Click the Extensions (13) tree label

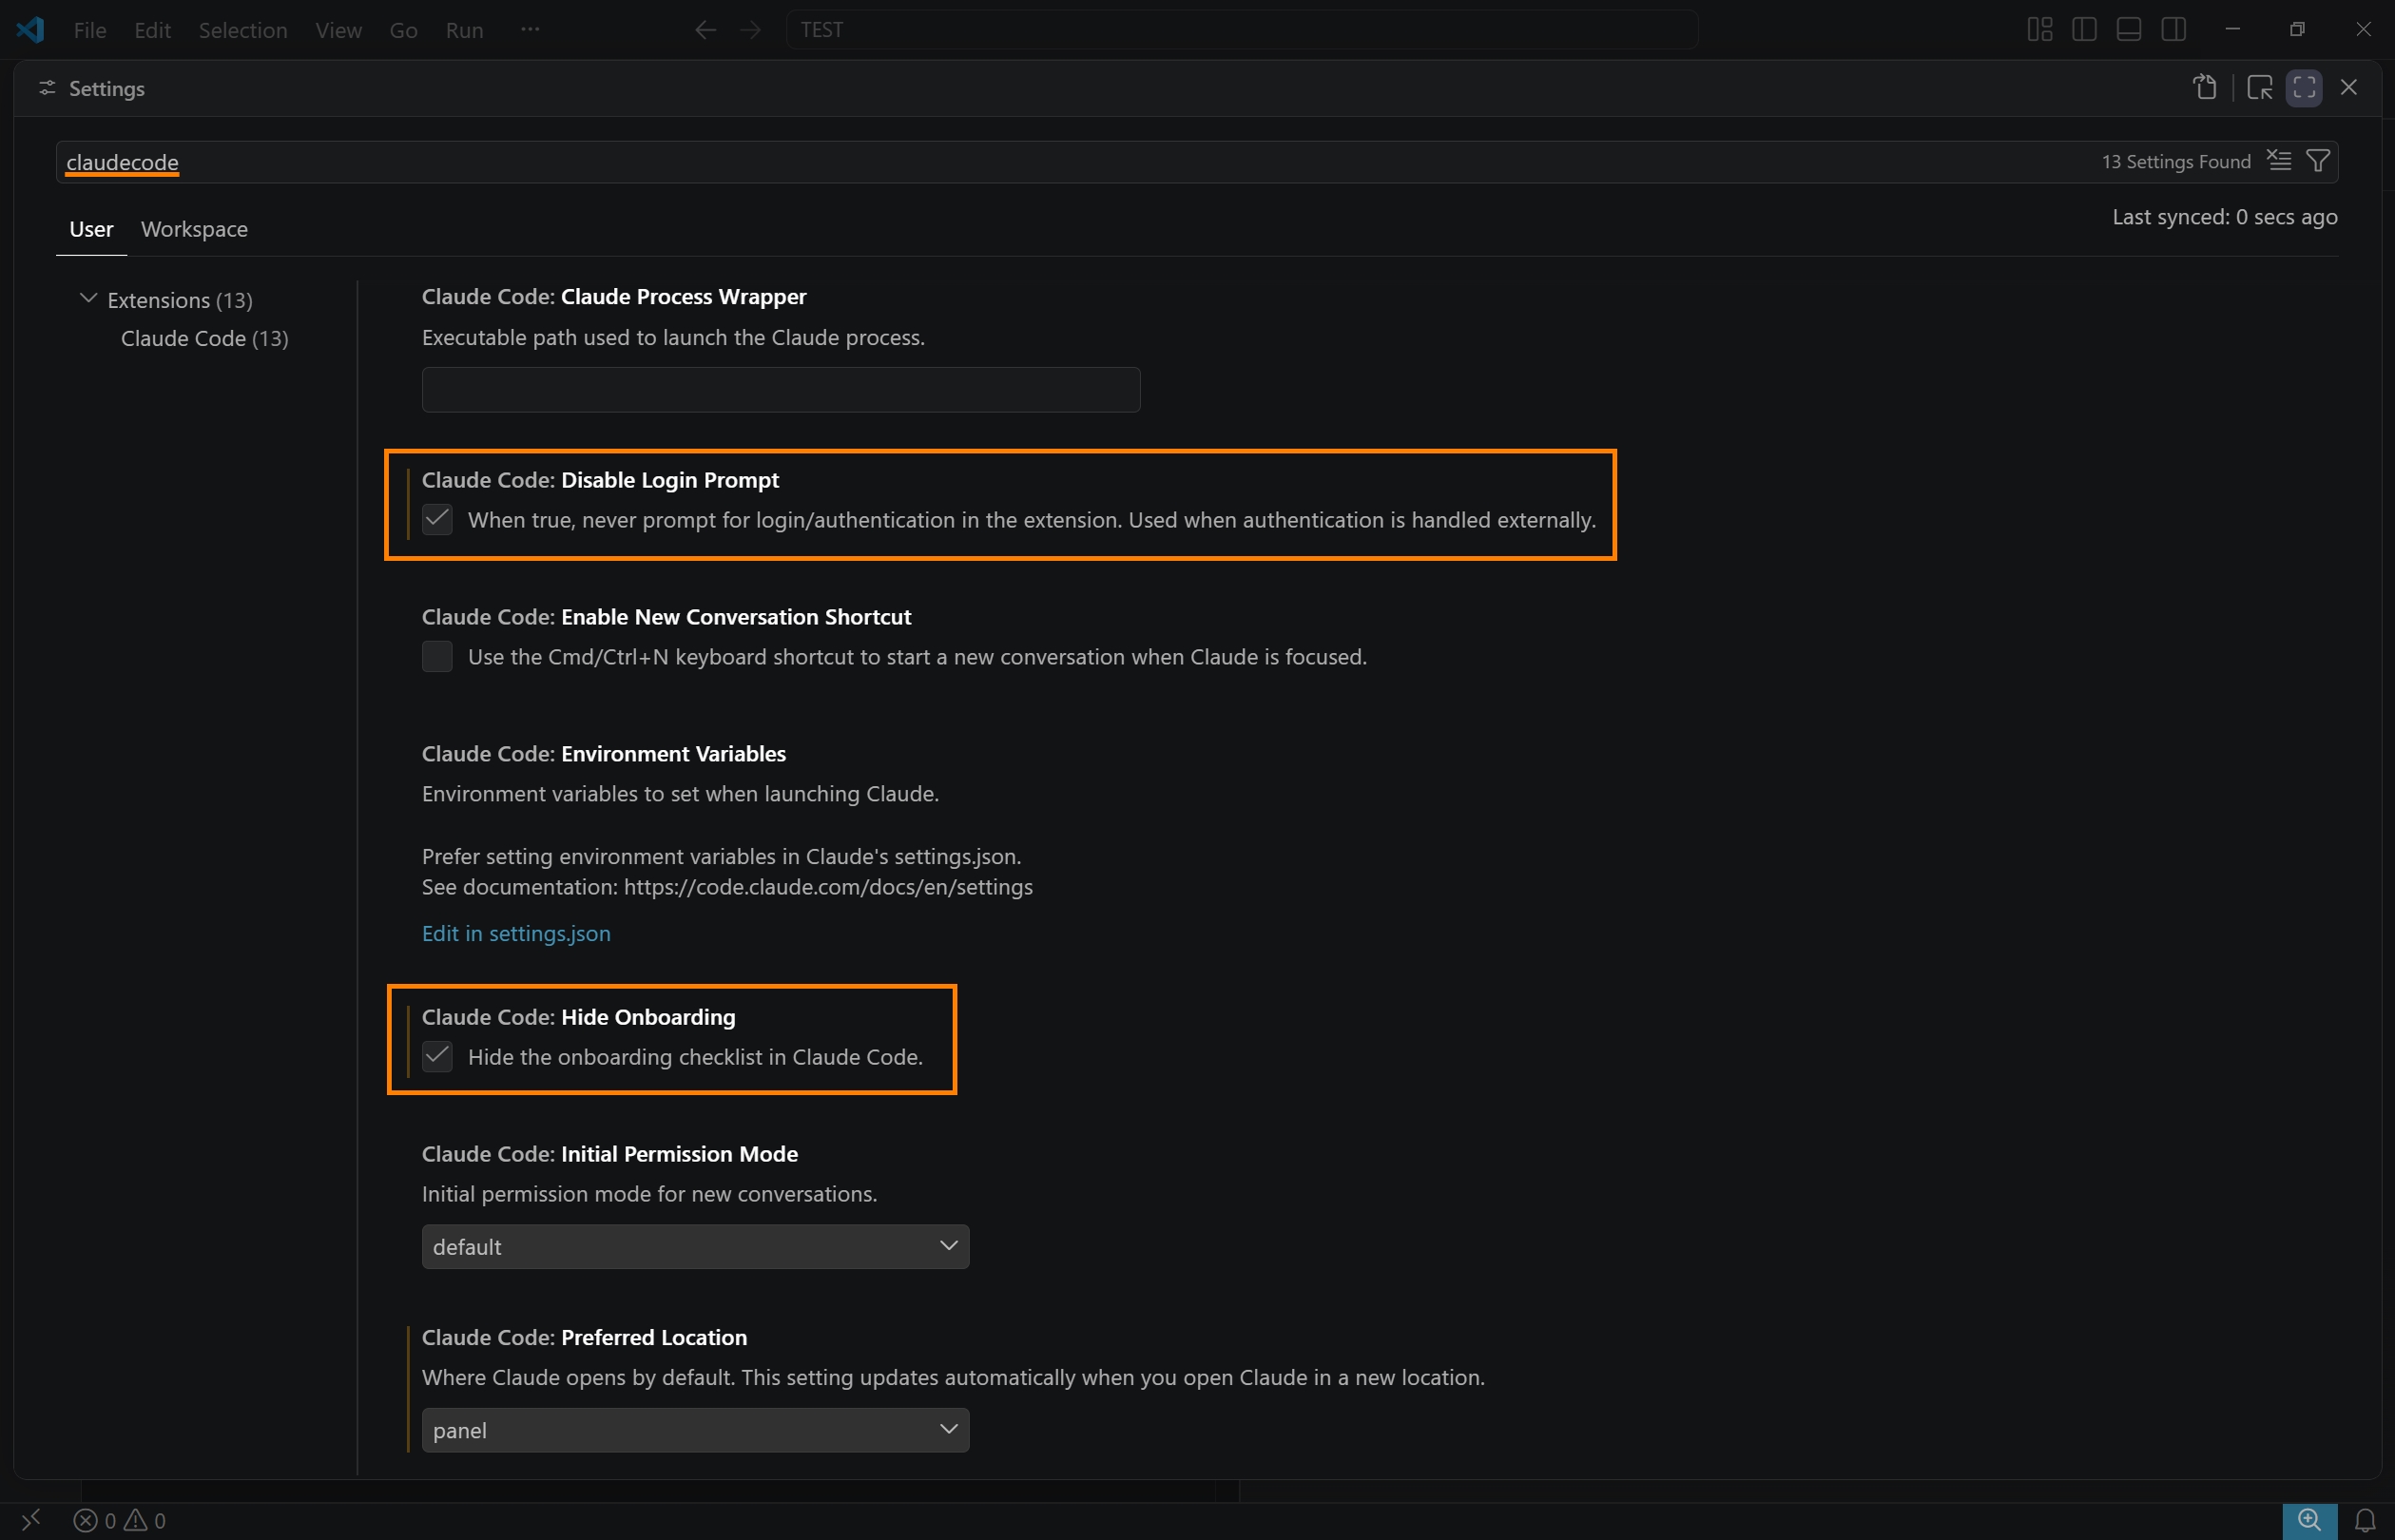180,300
